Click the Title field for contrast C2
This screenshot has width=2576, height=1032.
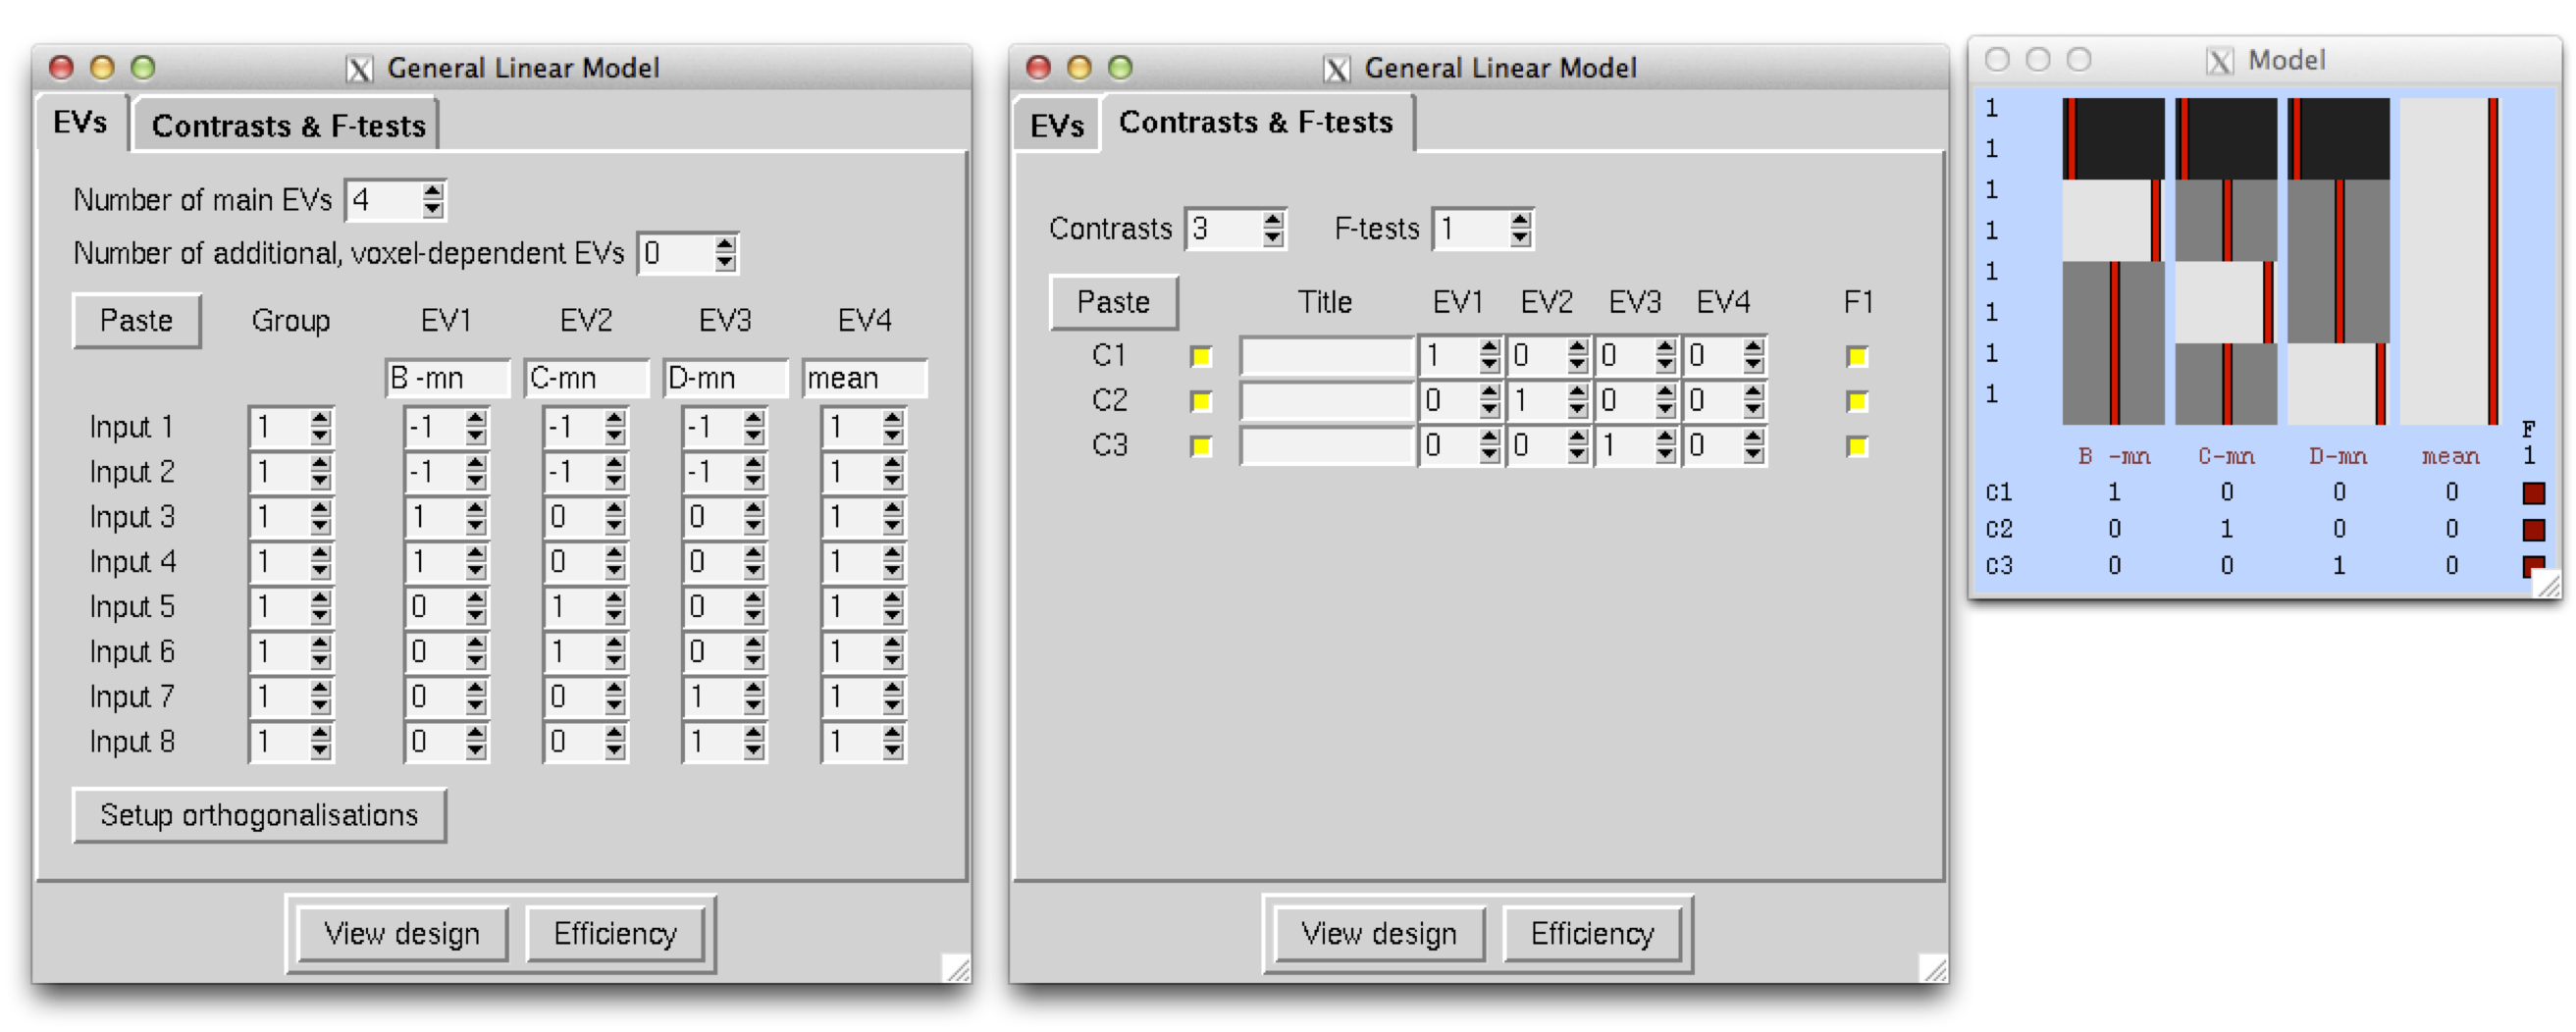(1325, 401)
